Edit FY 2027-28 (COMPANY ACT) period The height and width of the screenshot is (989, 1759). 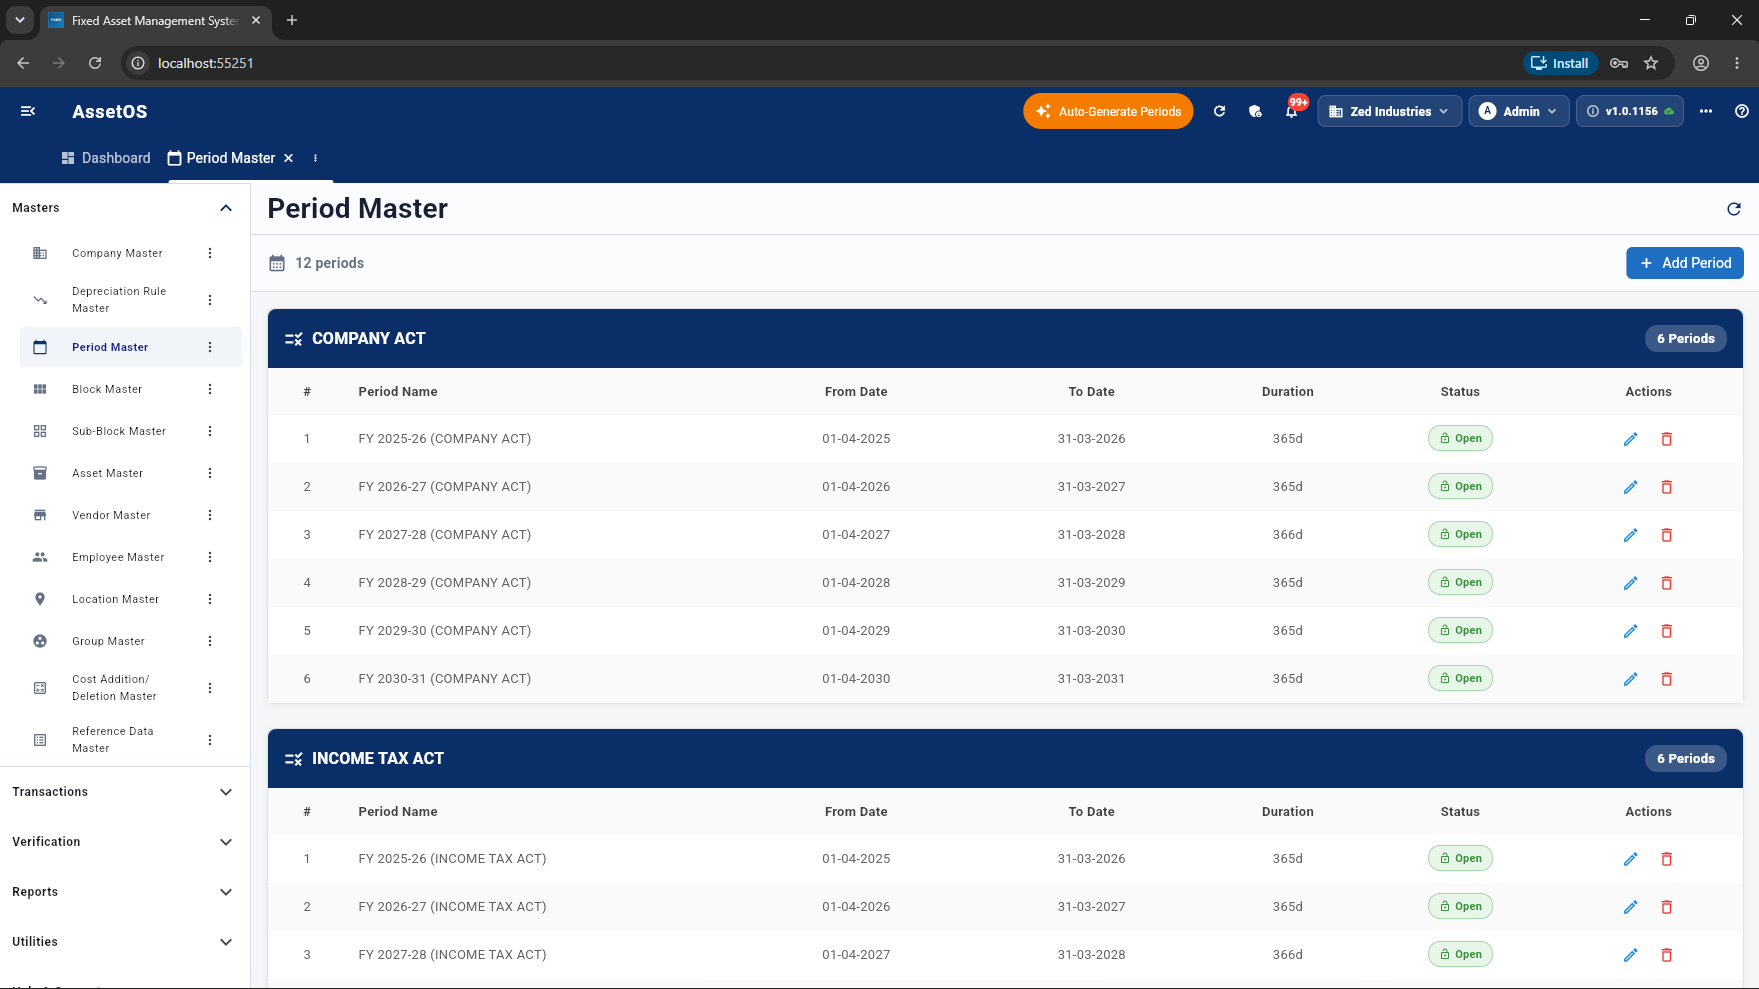[x=1630, y=535]
